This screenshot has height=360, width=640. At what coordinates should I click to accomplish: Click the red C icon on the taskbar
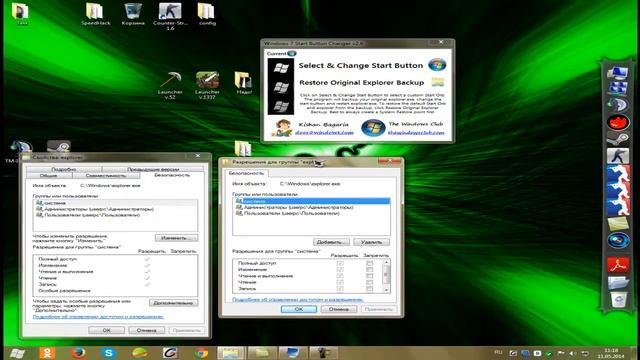pos(170,353)
